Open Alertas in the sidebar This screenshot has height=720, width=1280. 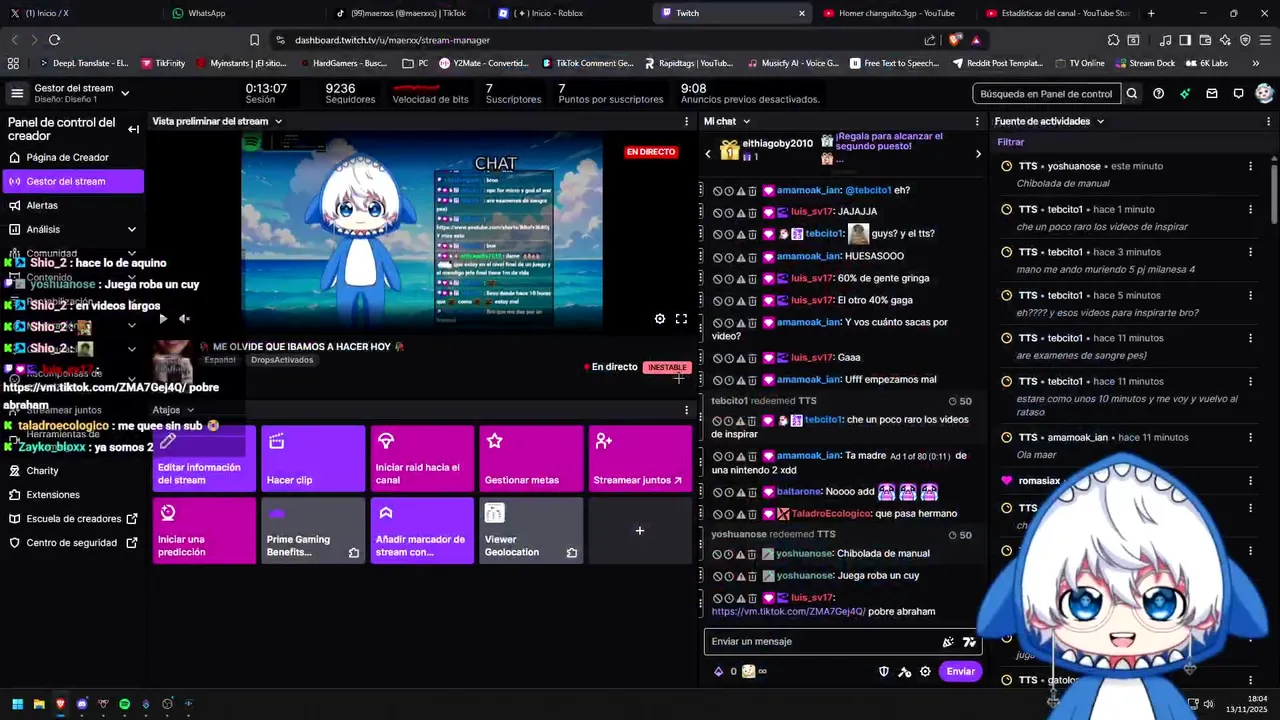[x=42, y=205]
